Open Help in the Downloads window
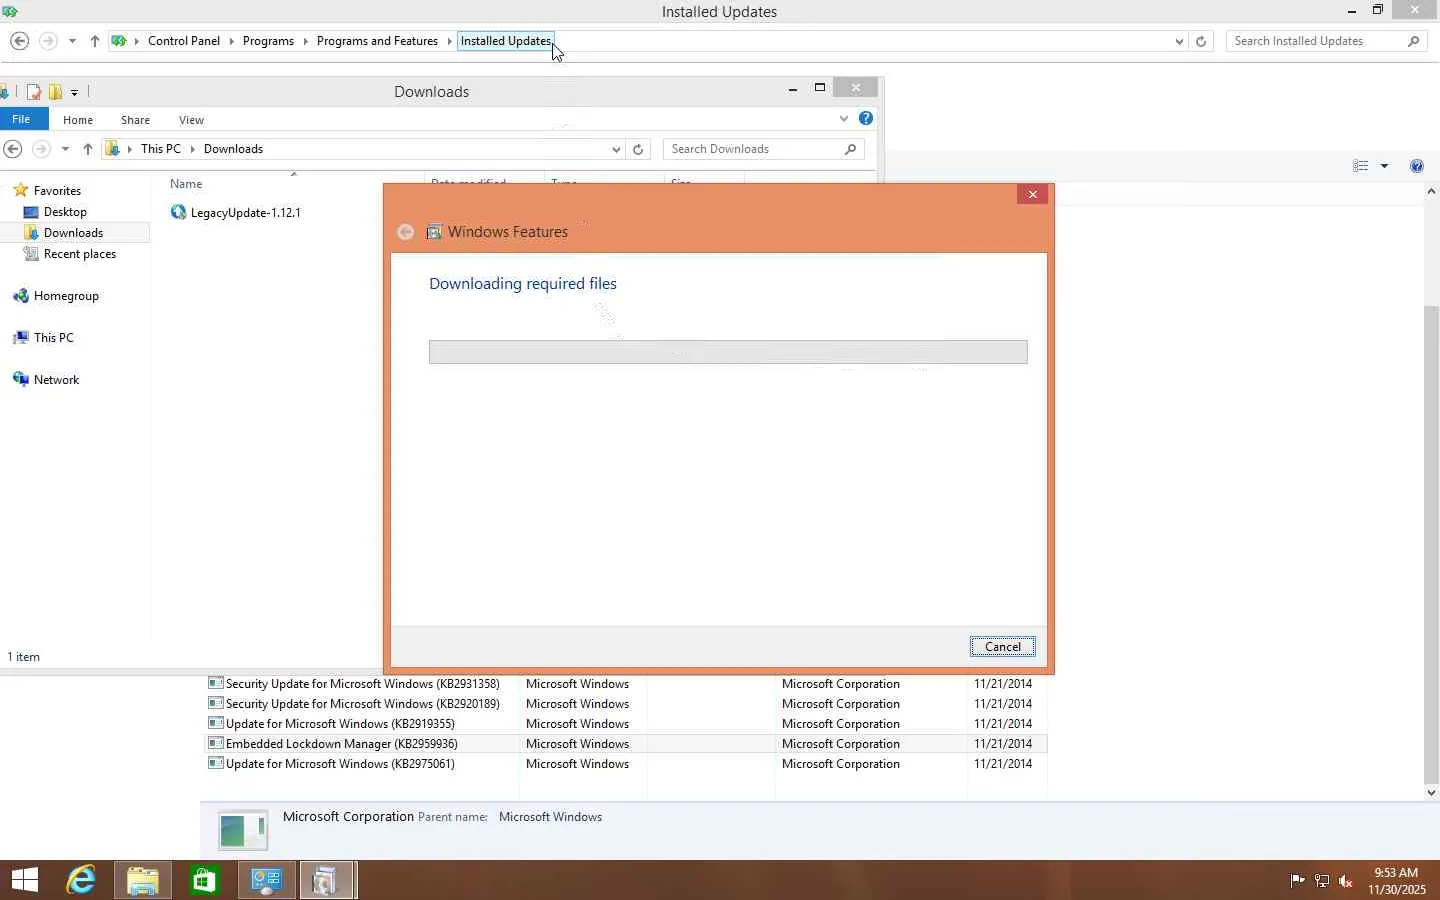This screenshot has width=1440, height=900. (866, 118)
